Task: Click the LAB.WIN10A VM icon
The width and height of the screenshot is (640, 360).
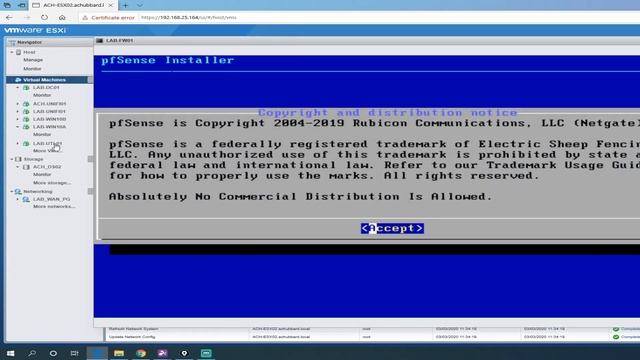Action: [26, 127]
